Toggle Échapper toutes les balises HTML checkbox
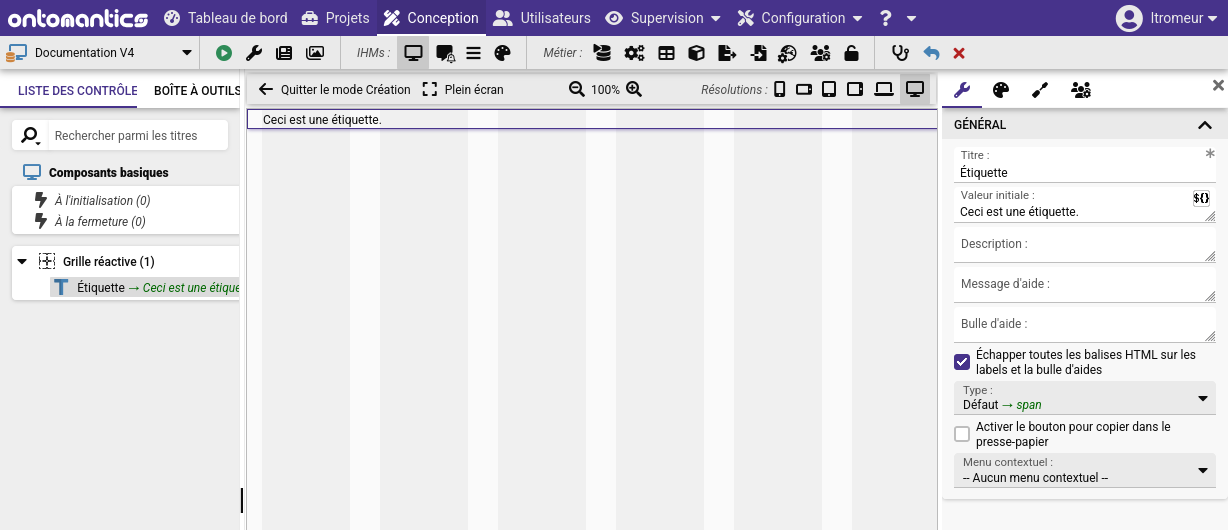The image size is (1228, 530). coord(962,362)
